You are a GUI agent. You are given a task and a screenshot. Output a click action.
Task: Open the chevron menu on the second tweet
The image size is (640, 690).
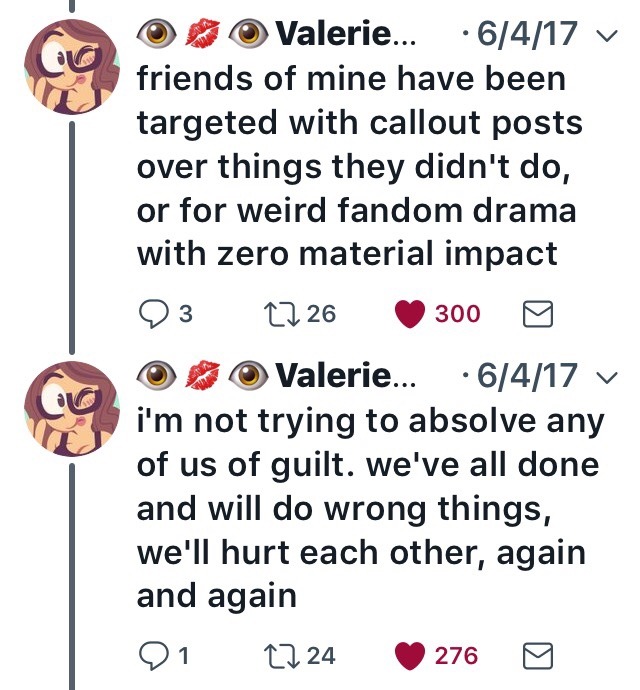(602, 377)
